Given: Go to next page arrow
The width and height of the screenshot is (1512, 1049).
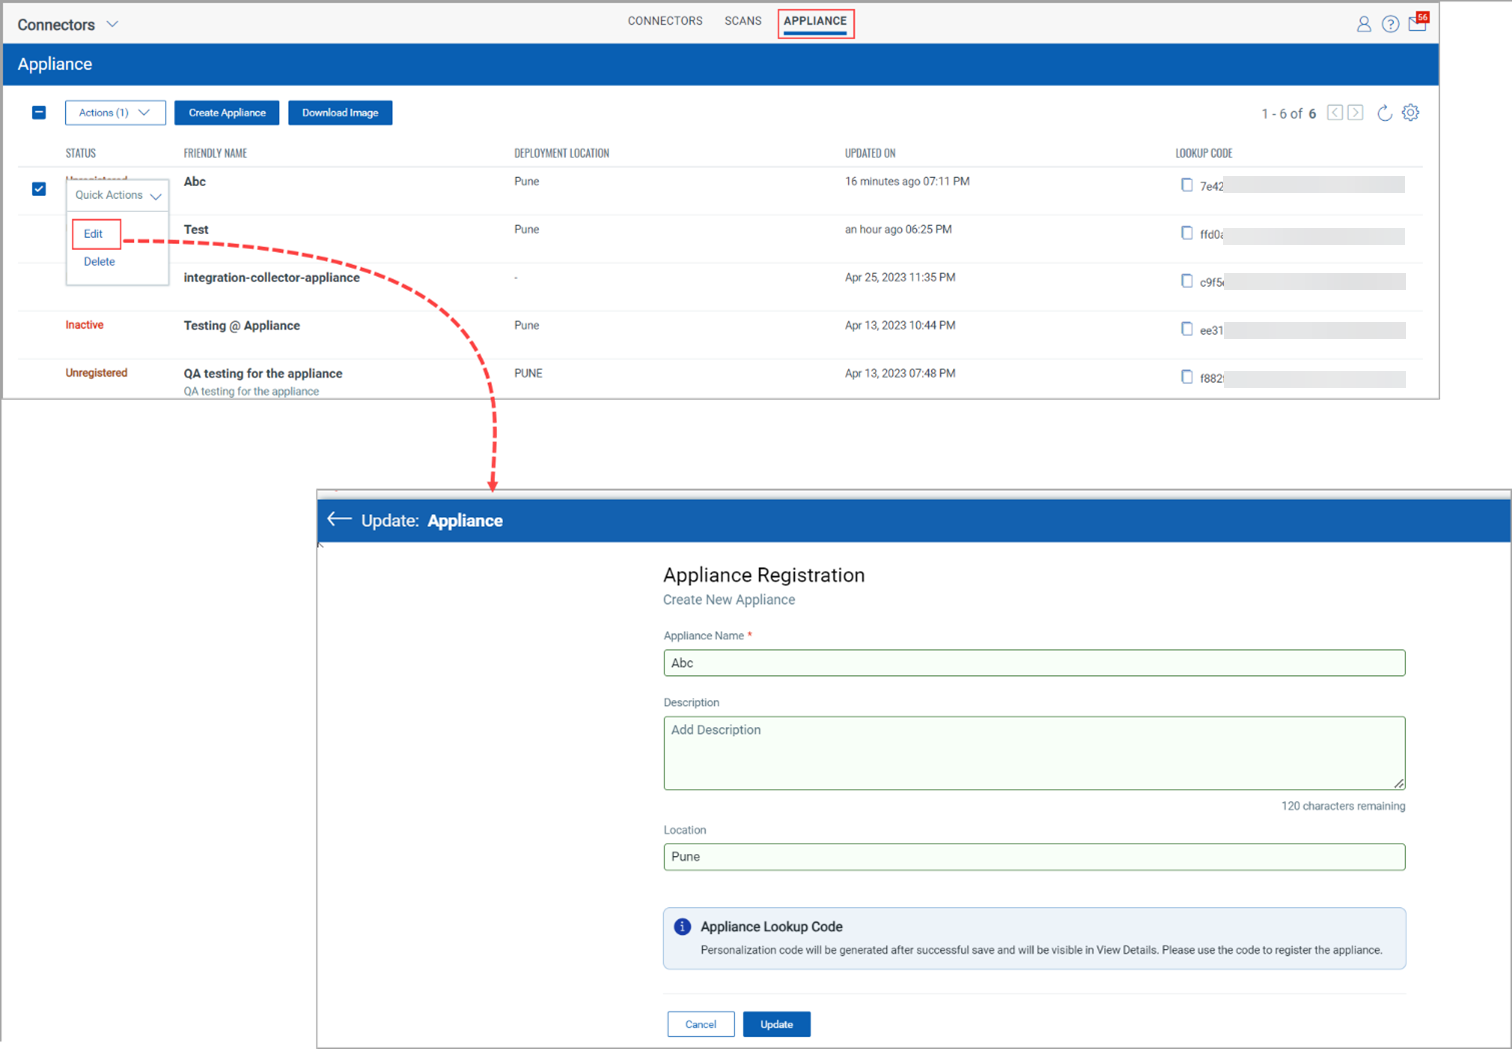Looking at the screenshot, I should click(1355, 113).
